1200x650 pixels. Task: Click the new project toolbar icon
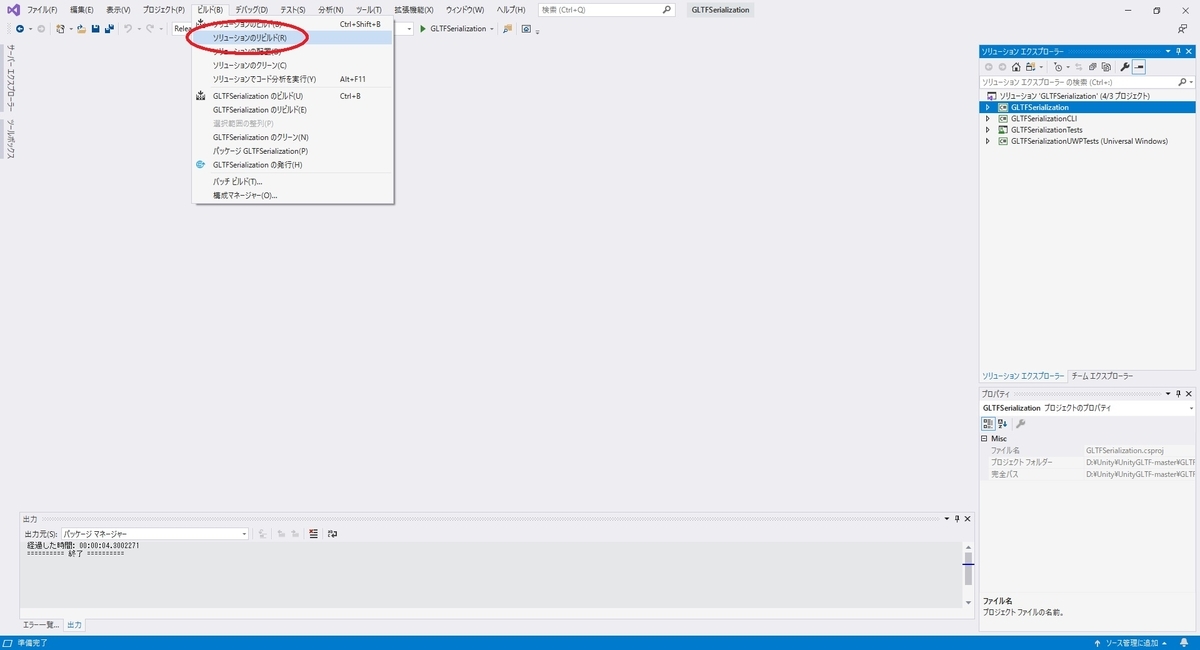point(61,28)
